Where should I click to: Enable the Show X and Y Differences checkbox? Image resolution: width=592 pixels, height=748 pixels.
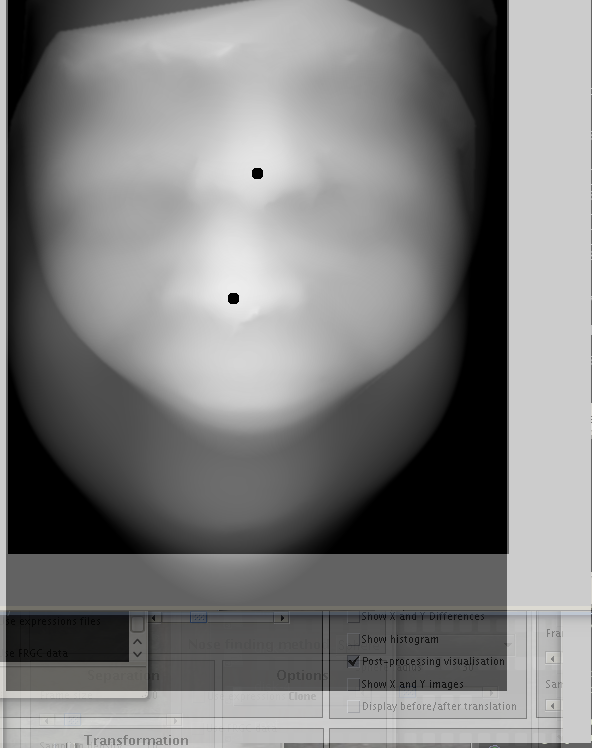pyautogui.click(x=353, y=617)
